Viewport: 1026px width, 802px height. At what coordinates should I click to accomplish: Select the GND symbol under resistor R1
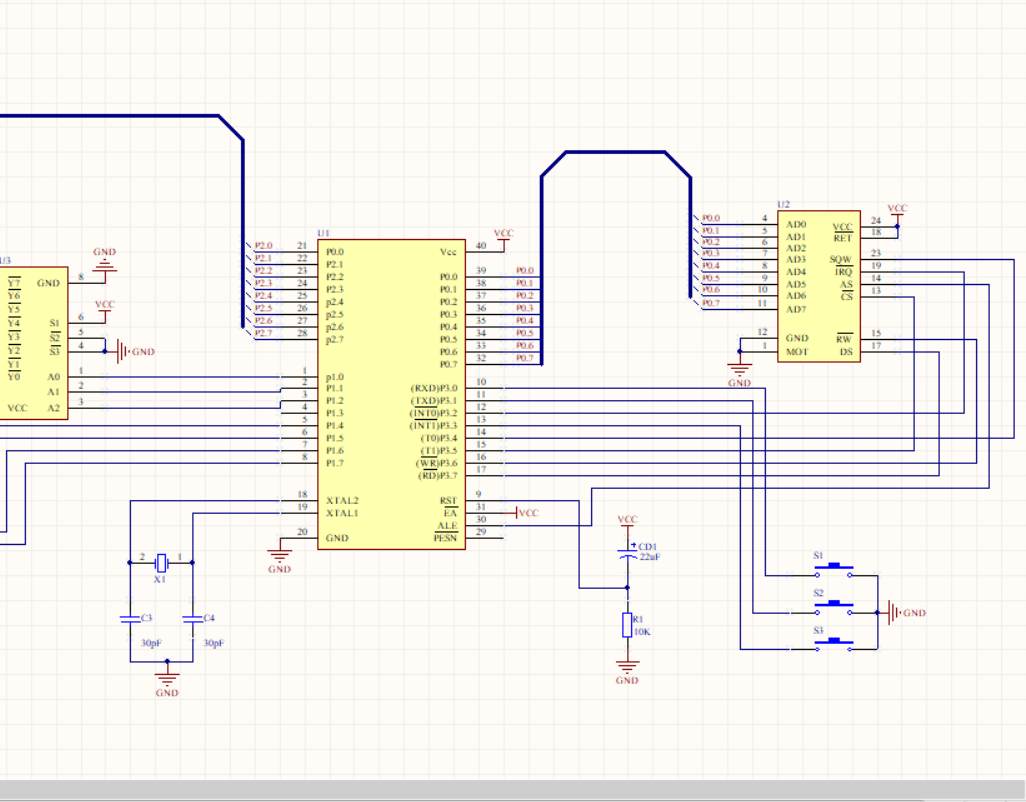click(627, 668)
